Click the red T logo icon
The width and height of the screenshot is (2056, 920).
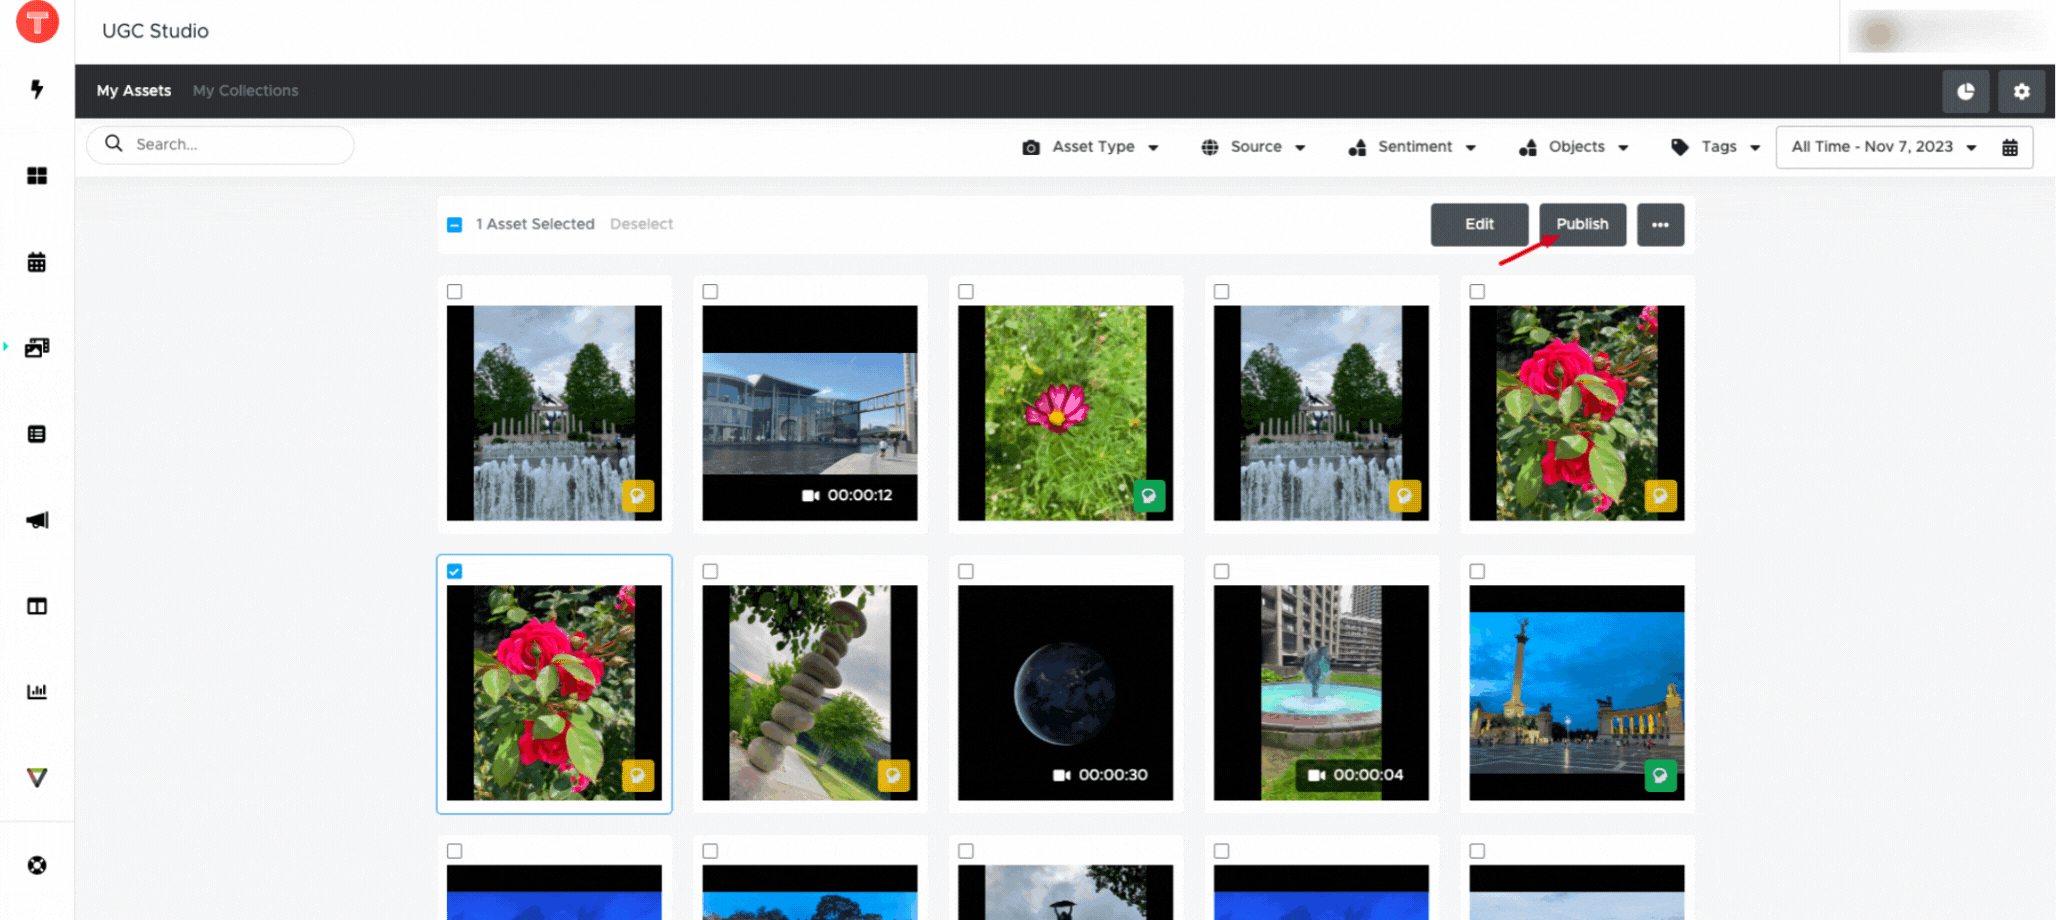[x=37, y=21]
